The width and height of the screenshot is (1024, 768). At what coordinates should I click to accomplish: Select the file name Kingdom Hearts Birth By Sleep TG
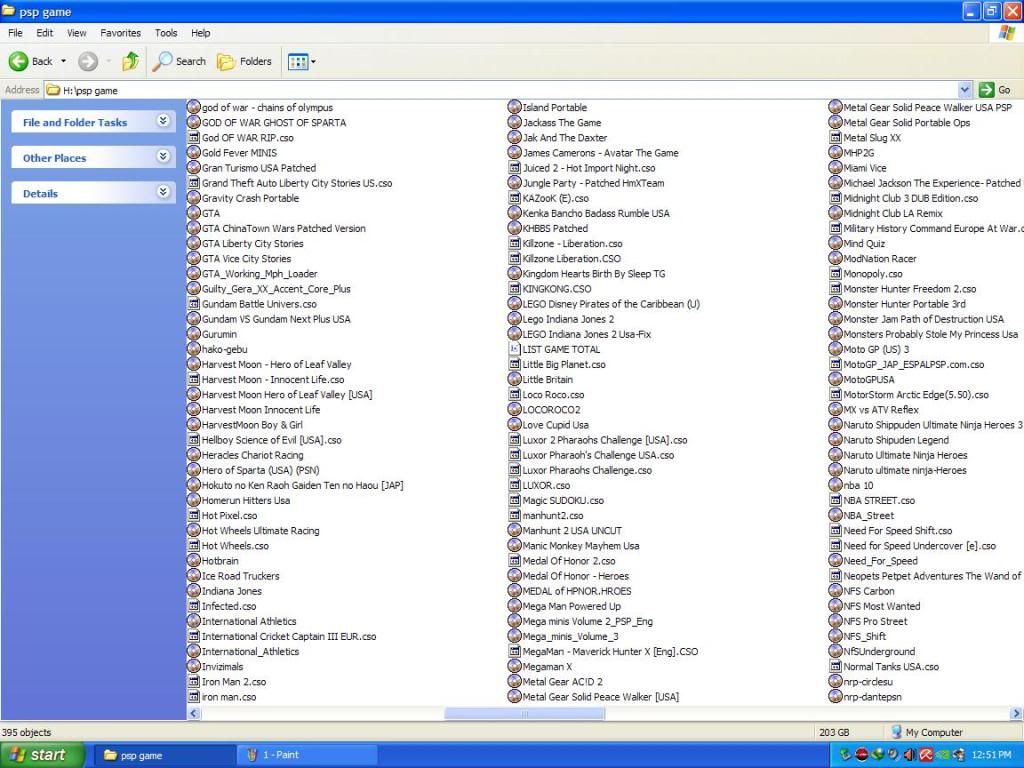pyautogui.click(x=594, y=274)
